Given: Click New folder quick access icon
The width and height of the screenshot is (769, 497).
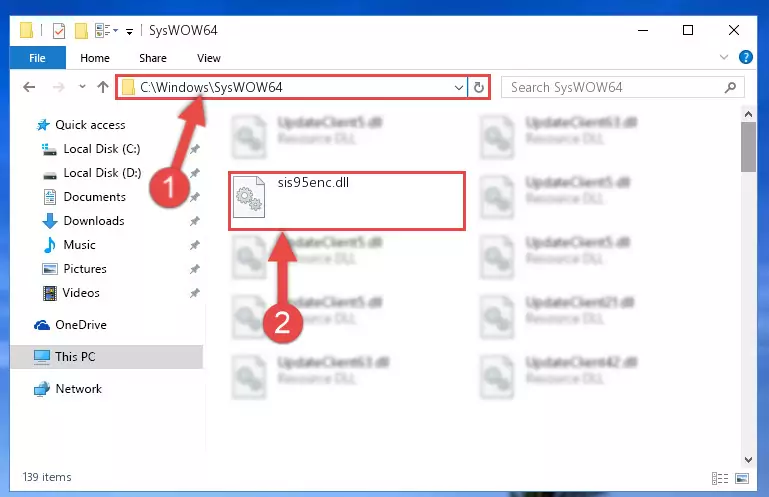Looking at the screenshot, I should point(81,30).
